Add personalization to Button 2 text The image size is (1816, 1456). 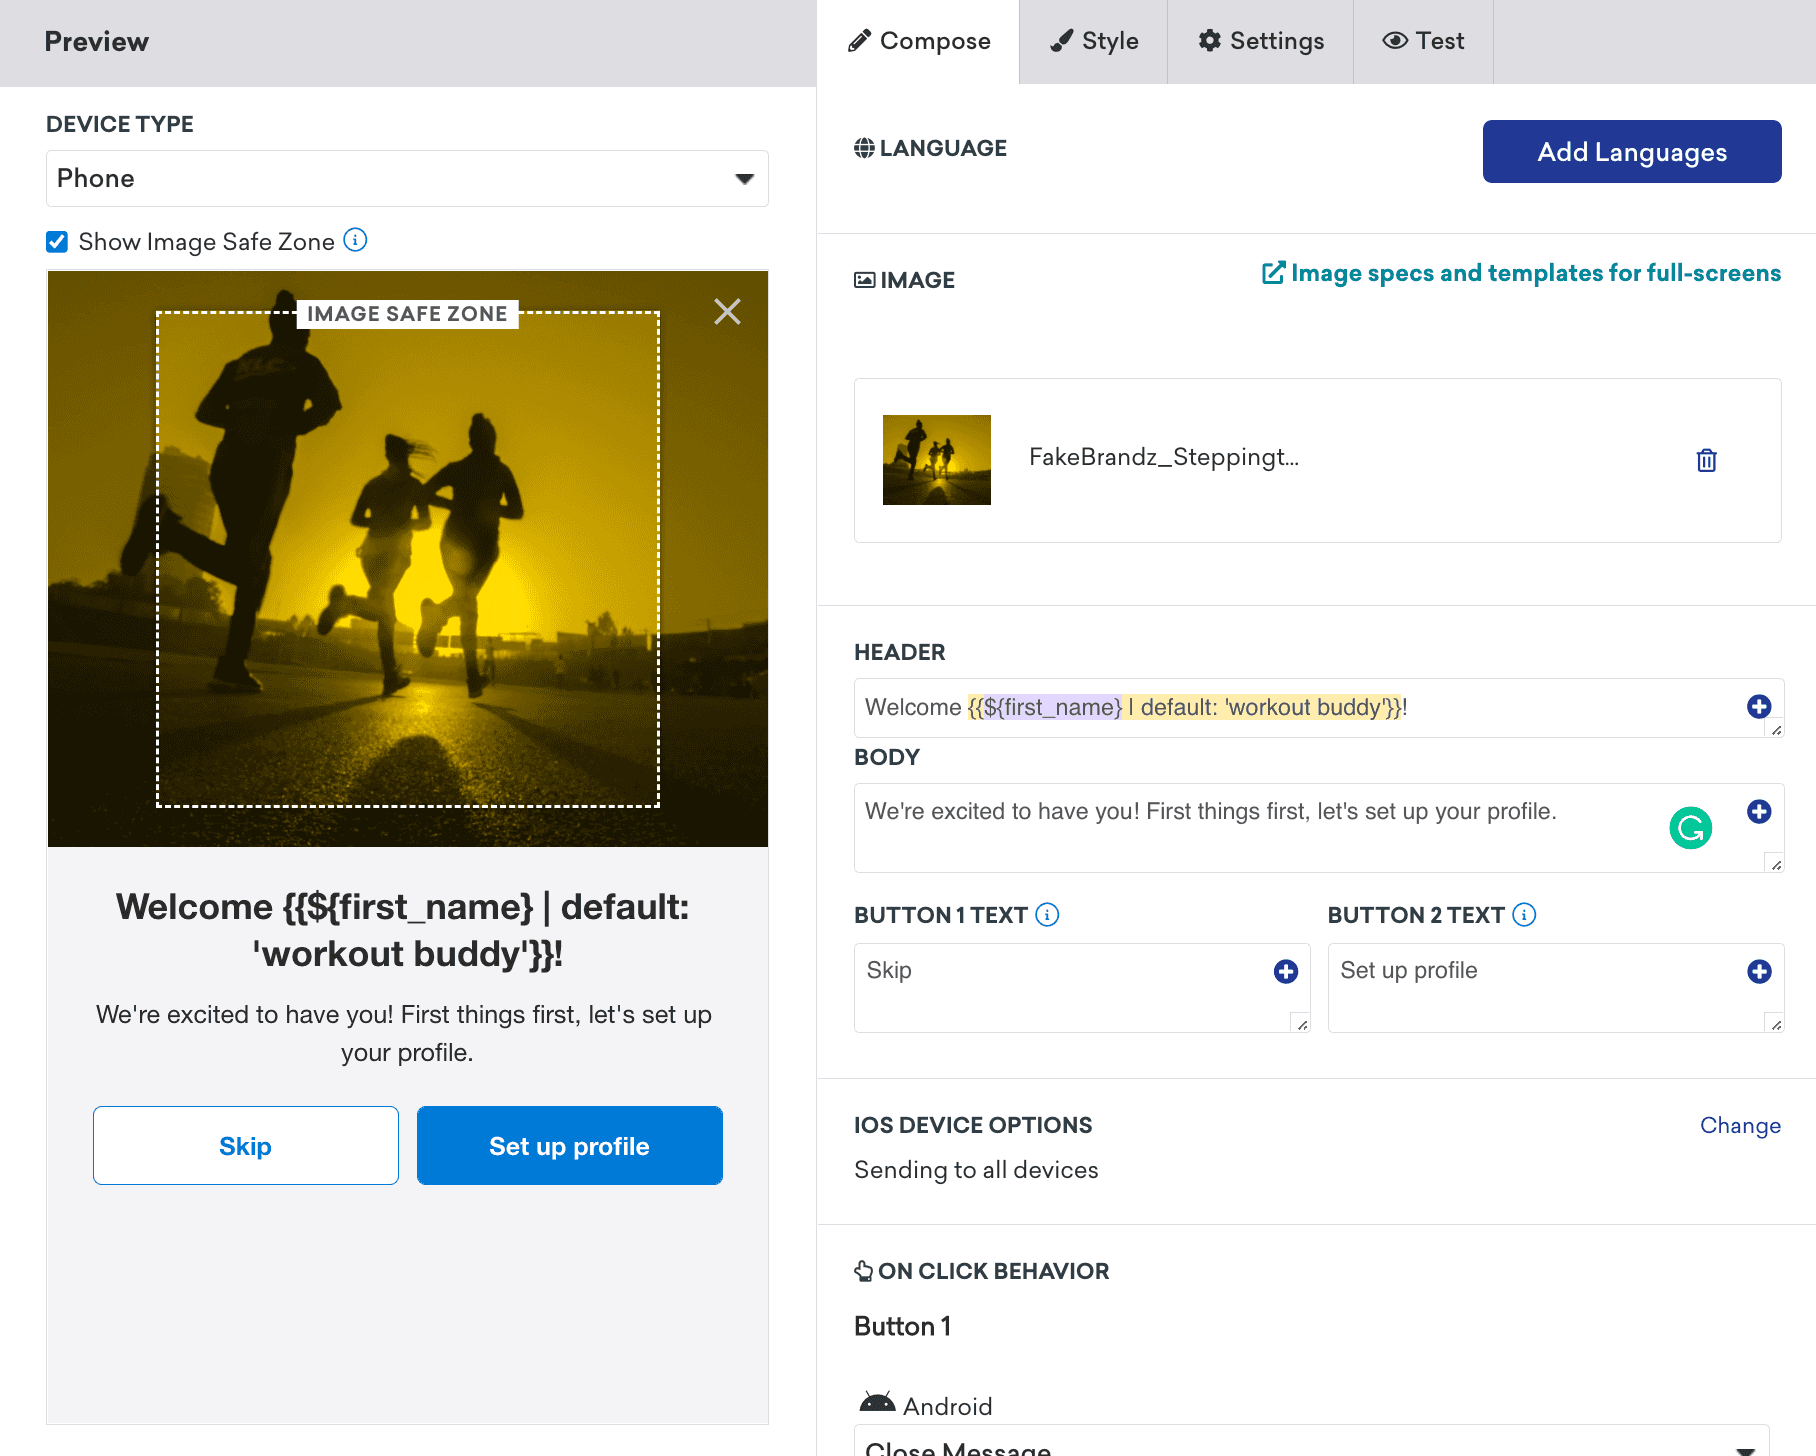point(1758,970)
